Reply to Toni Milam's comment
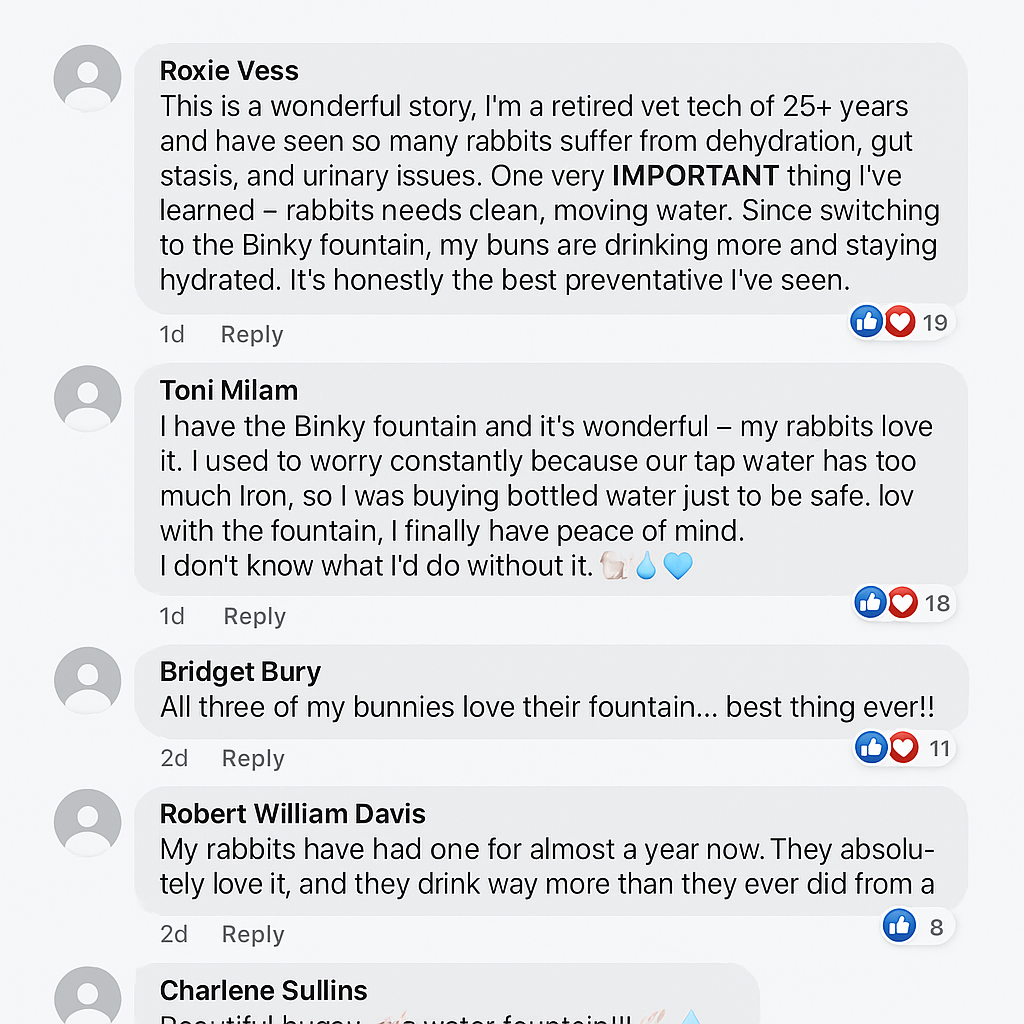The height and width of the screenshot is (1024, 1024). pyautogui.click(x=254, y=616)
